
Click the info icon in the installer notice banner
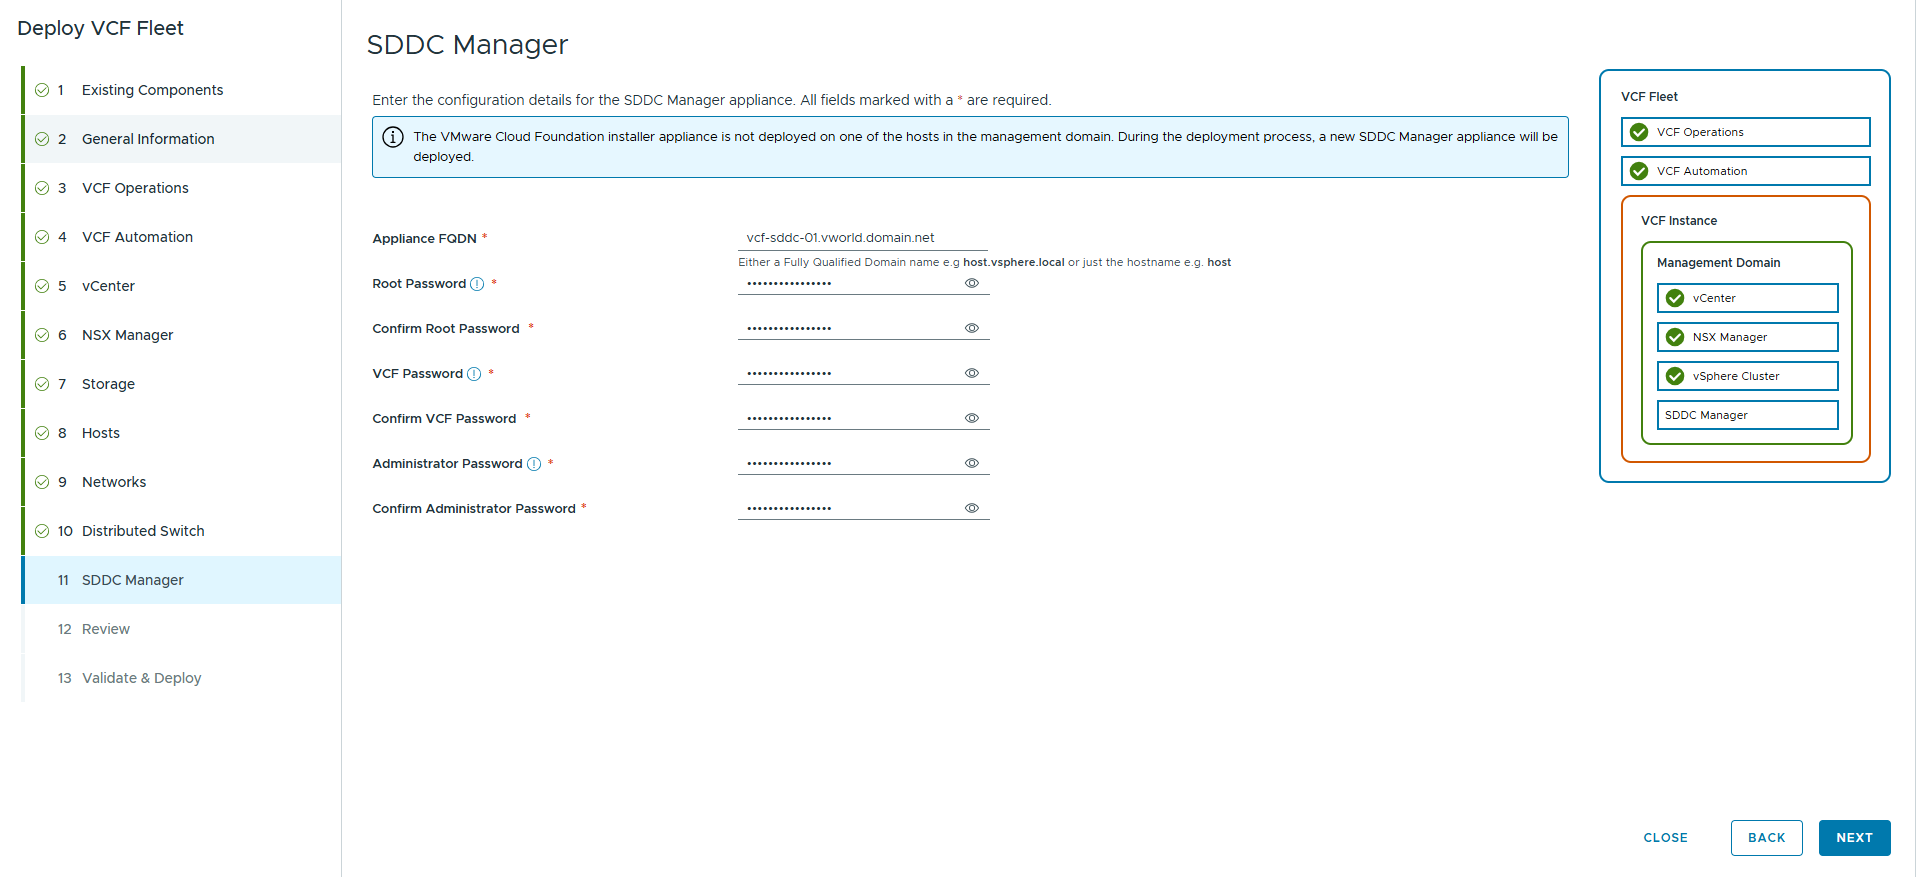tap(393, 137)
